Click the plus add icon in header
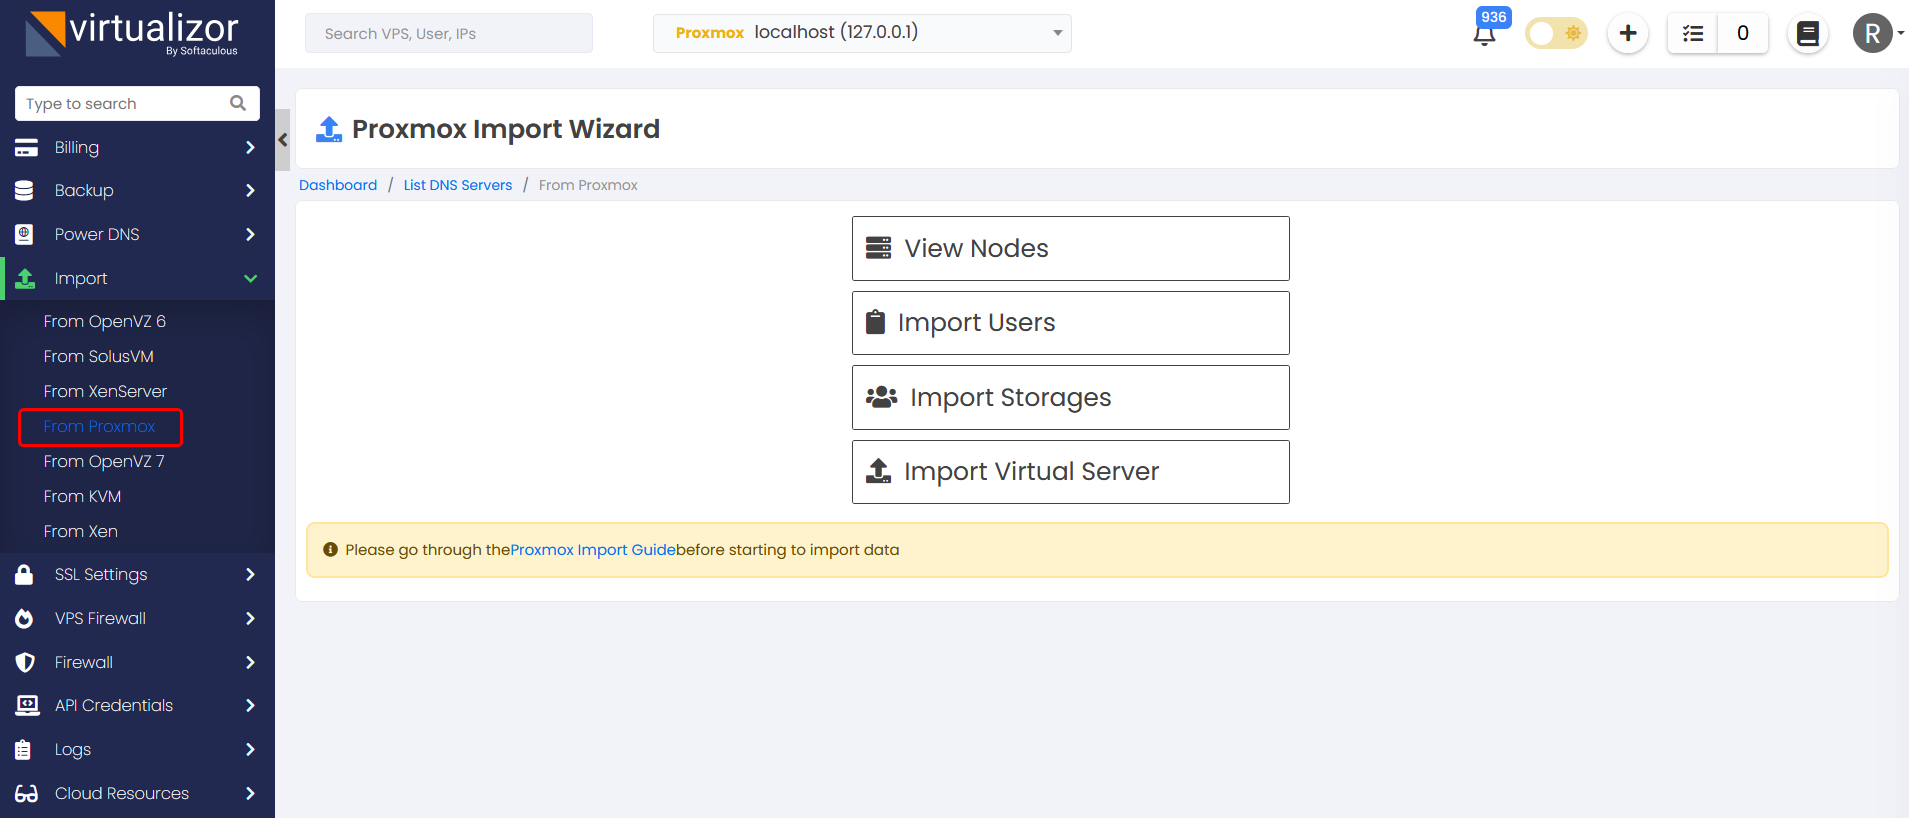 (1628, 33)
